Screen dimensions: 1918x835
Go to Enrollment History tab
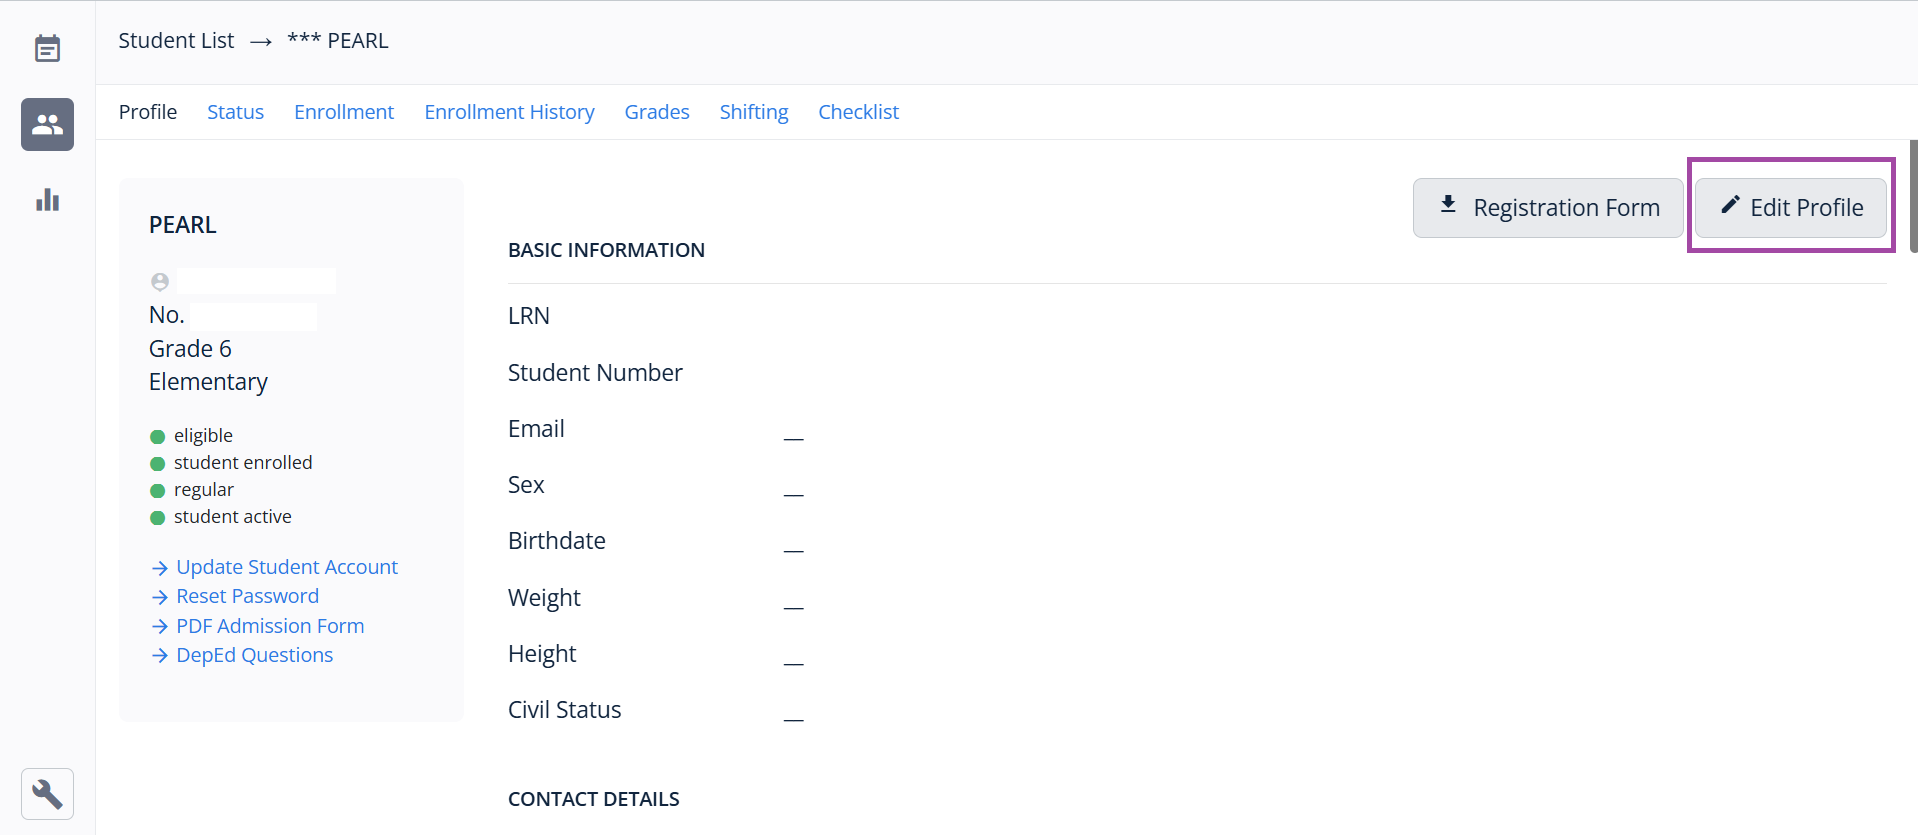coord(509,112)
